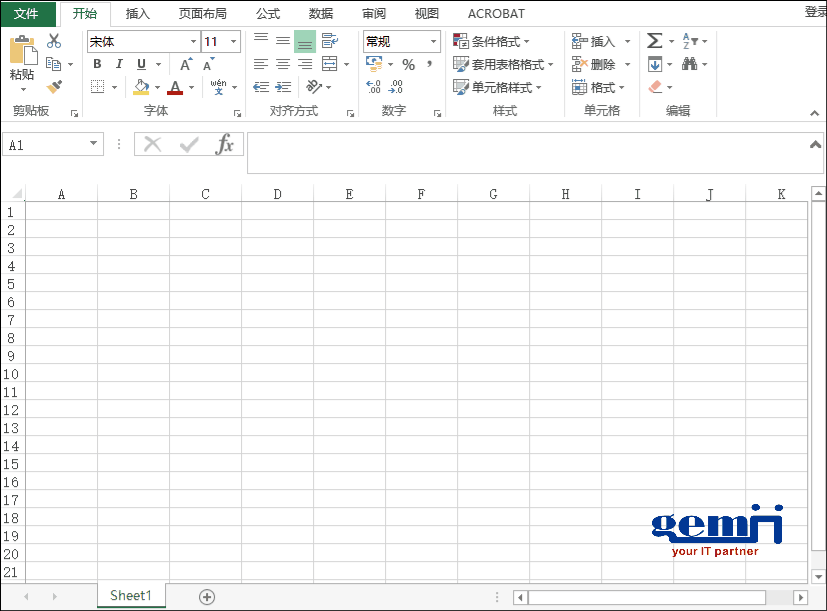Click the Increase Font Size icon
Screen dimensions: 827x611
[186, 65]
